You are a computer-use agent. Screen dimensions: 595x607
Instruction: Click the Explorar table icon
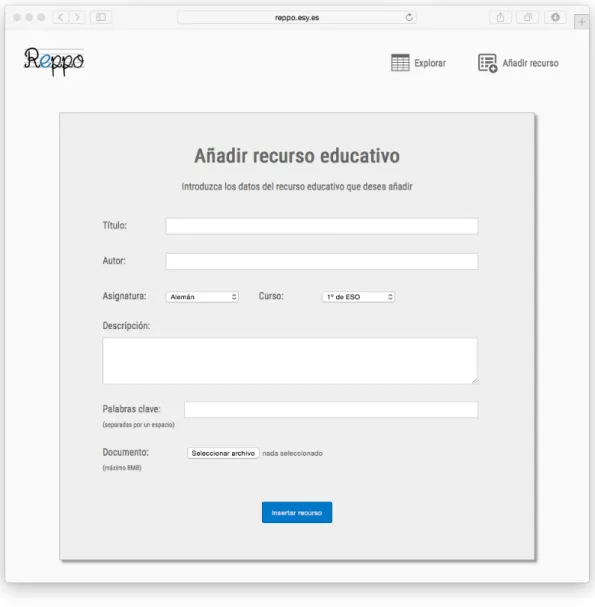(400, 63)
